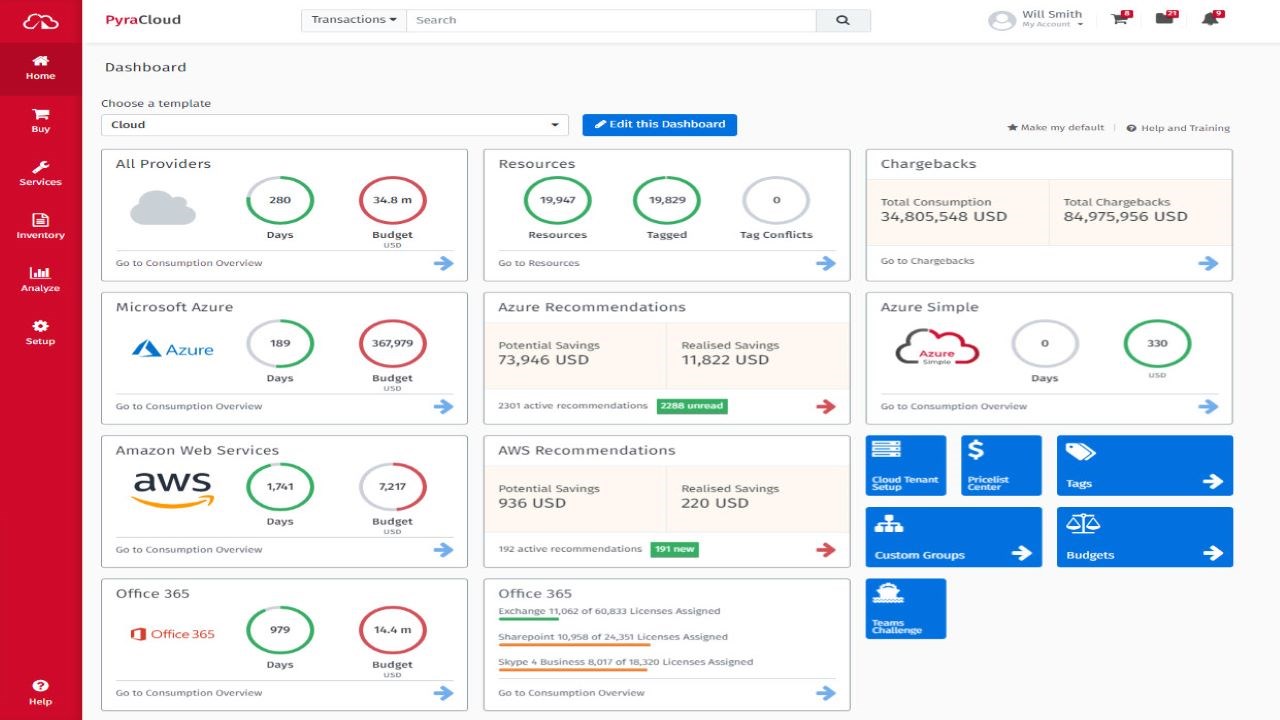Click the Amazon Web Services card arrow
The height and width of the screenshot is (720, 1280).
pyautogui.click(x=443, y=549)
